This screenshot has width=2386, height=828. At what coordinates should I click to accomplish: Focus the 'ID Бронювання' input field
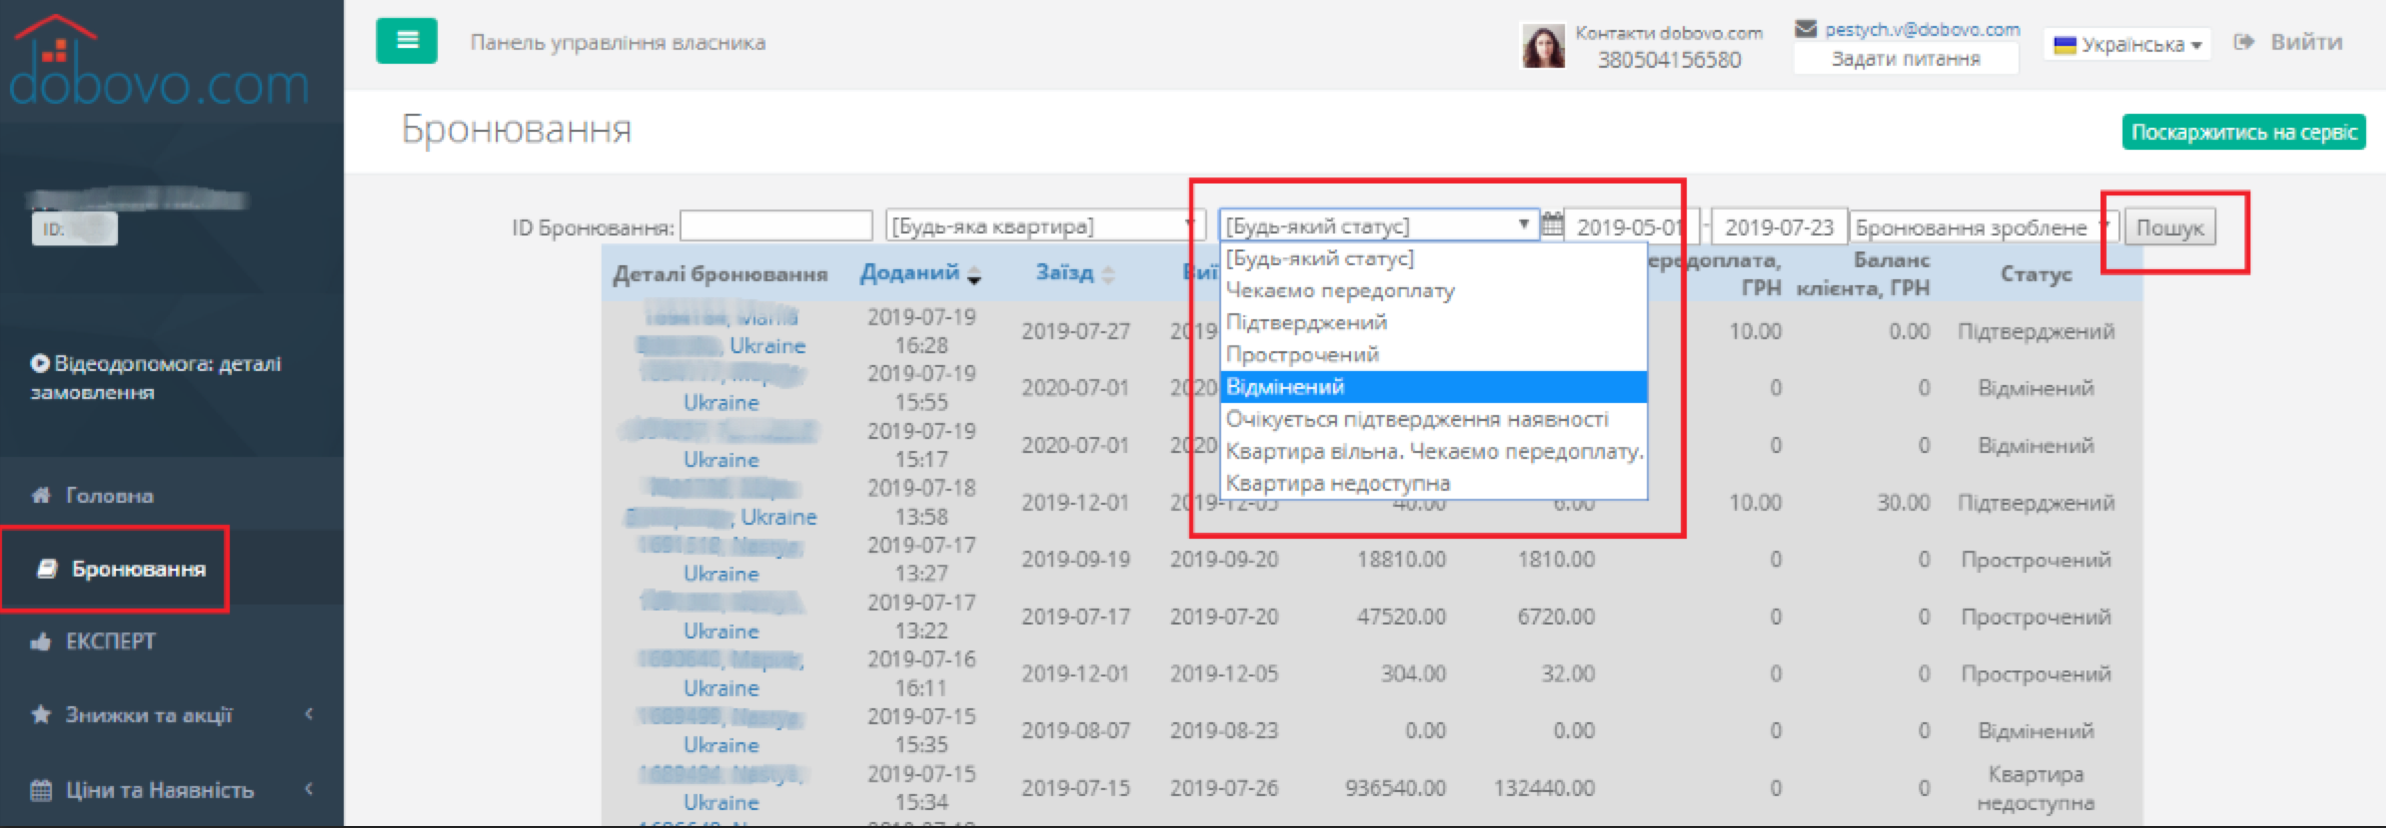[x=776, y=226]
